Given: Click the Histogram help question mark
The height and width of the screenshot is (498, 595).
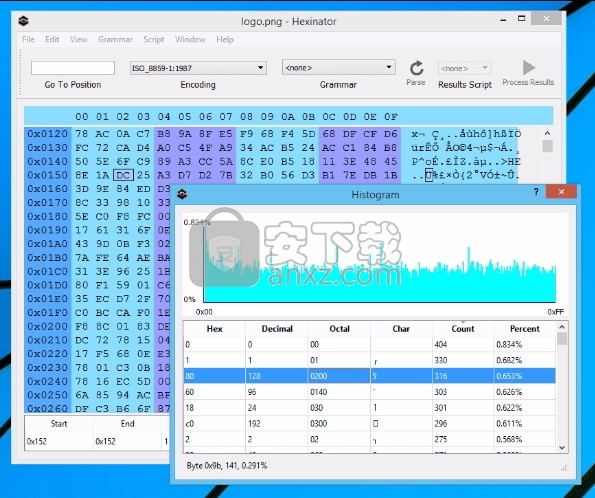Looking at the screenshot, I should tap(536, 192).
